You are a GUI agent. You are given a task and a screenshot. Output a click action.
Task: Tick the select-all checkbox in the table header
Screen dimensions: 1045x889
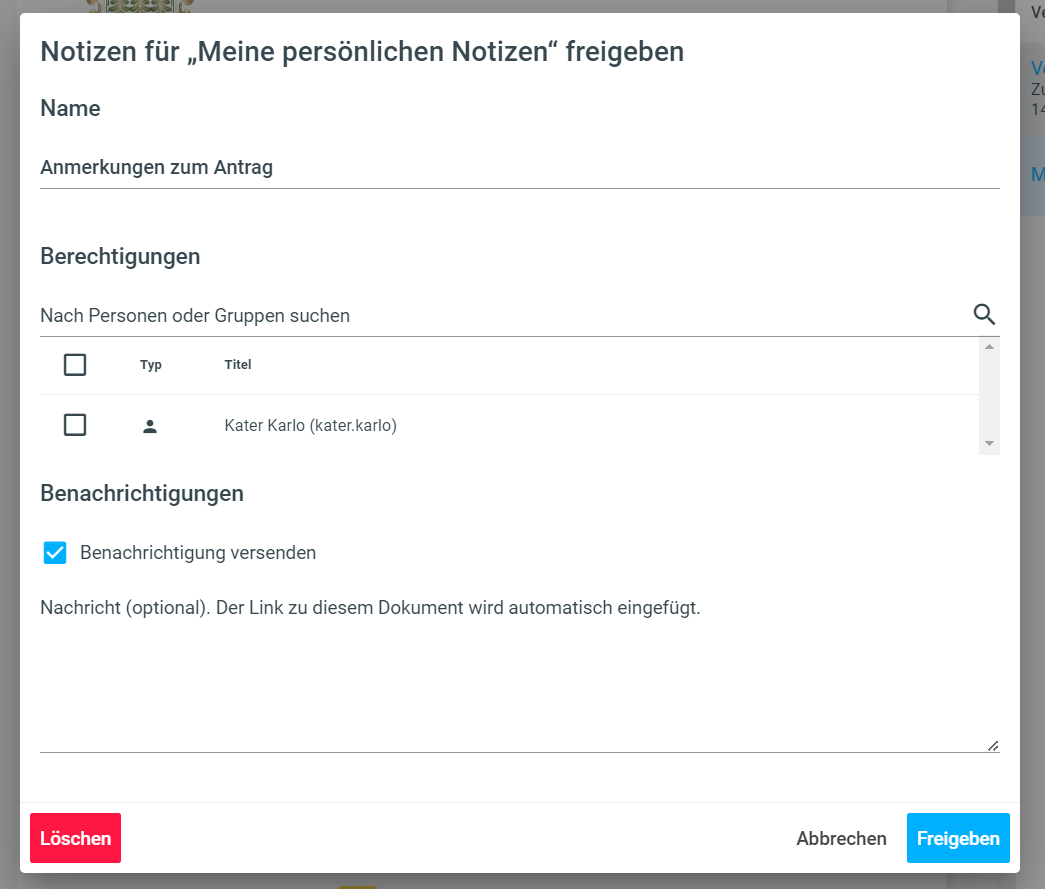pos(75,365)
